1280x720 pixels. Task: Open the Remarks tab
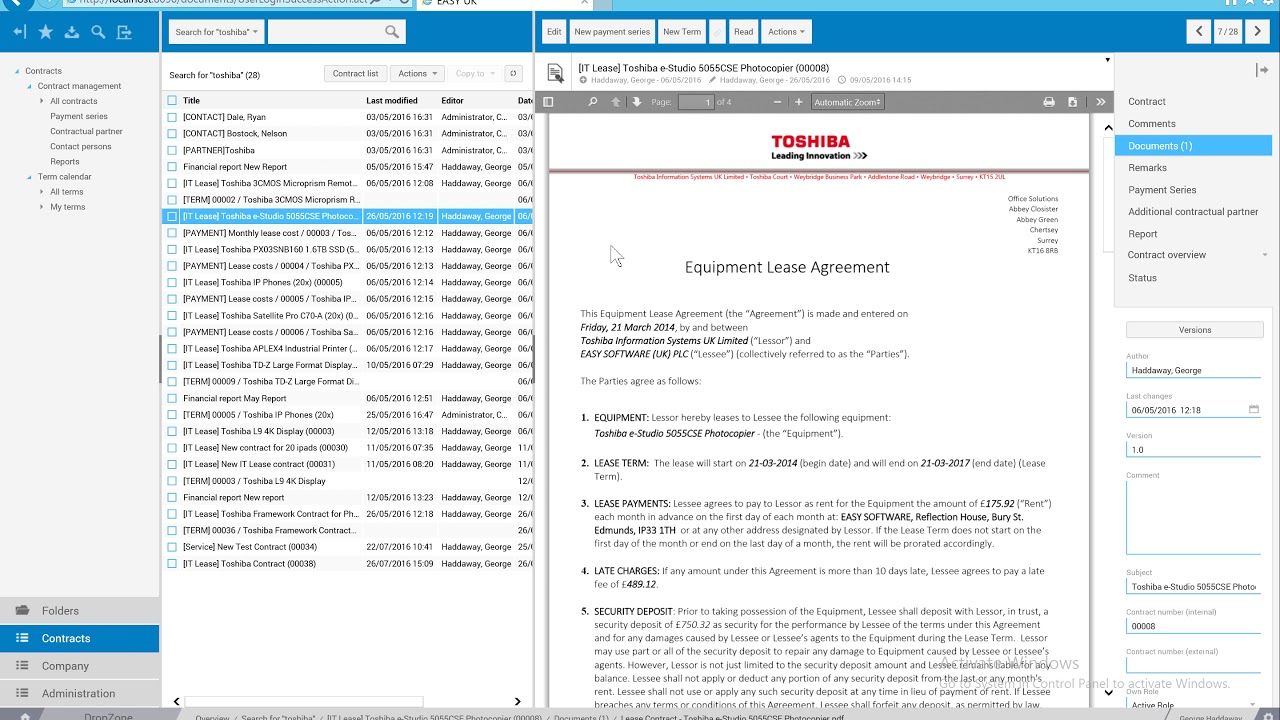point(1193,168)
